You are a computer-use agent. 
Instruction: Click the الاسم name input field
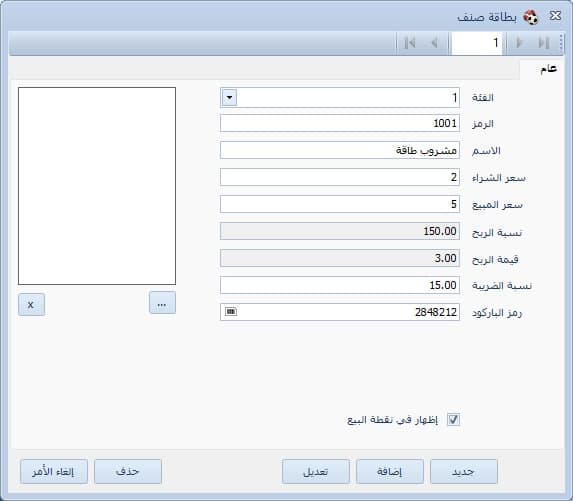click(x=340, y=150)
